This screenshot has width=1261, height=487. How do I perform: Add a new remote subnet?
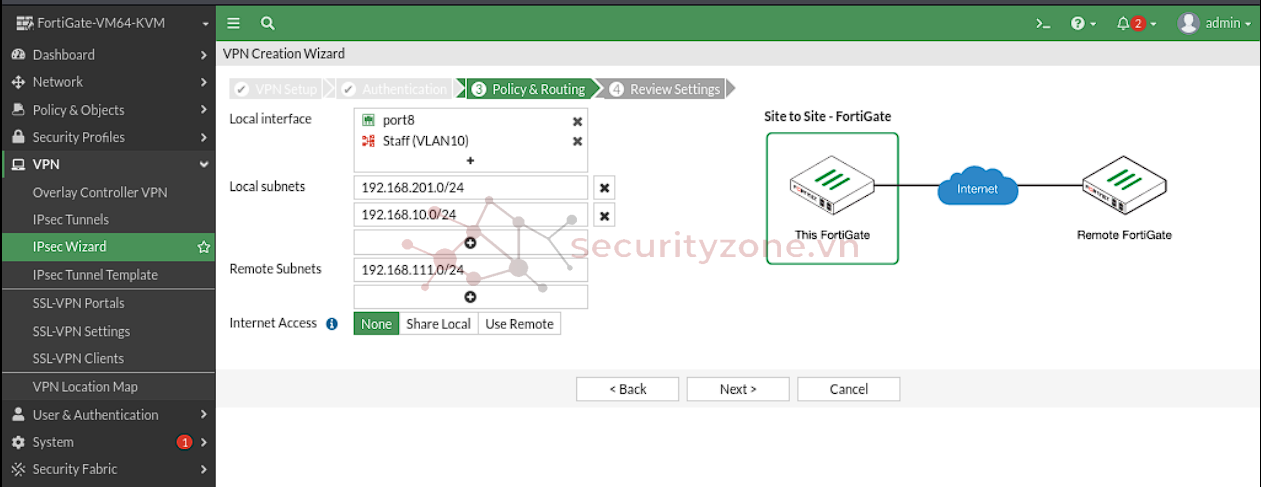pos(470,297)
